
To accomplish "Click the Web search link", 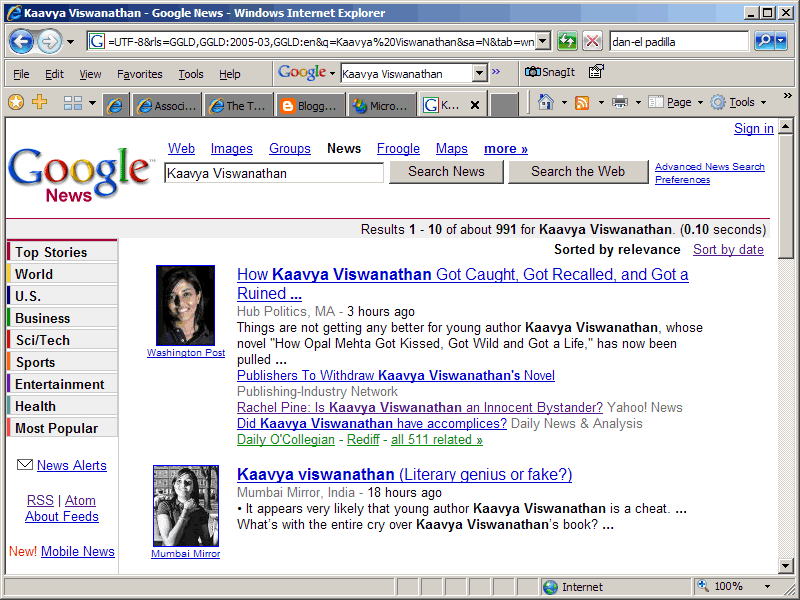I will pyautogui.click(x=181, y=148).
